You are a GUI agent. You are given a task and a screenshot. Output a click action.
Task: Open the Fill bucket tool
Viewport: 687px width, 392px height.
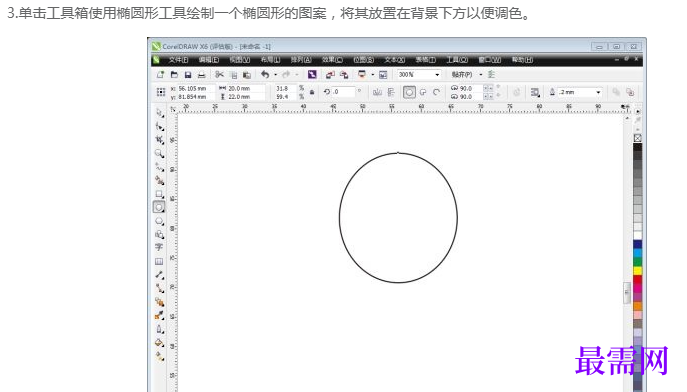159,343
